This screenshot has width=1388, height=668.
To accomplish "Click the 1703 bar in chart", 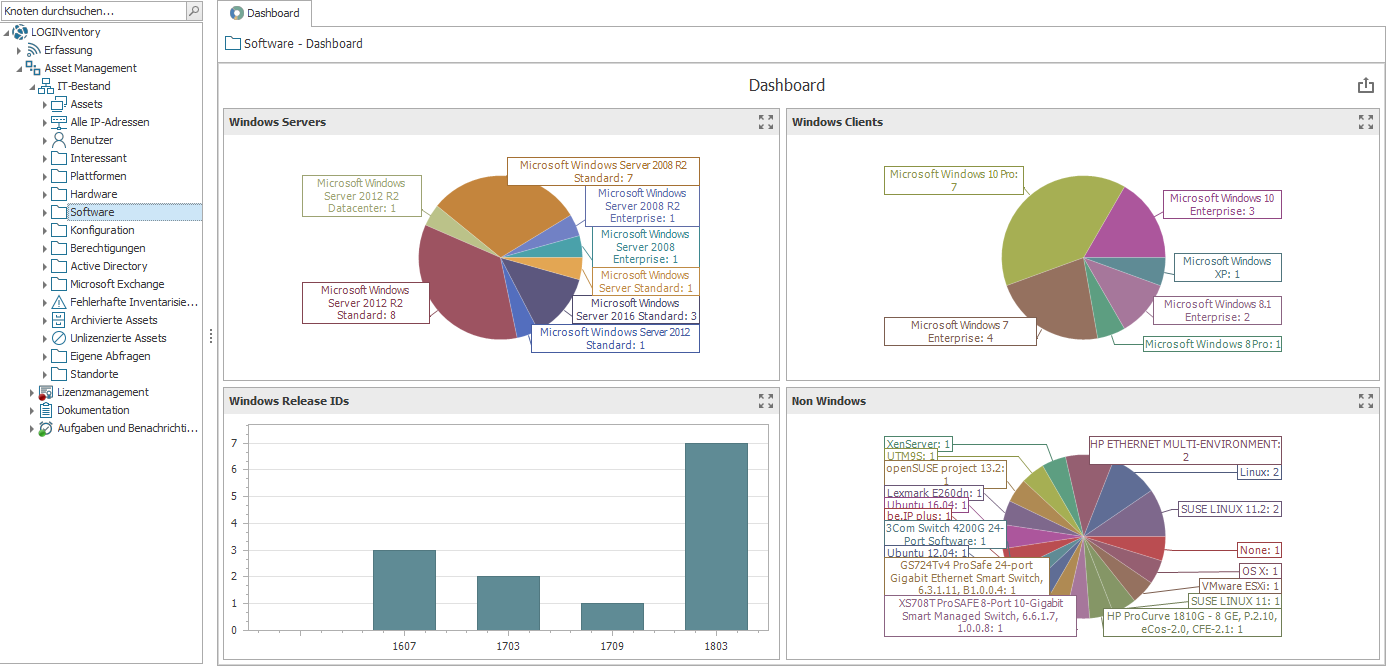I will [x=508, y=603].
